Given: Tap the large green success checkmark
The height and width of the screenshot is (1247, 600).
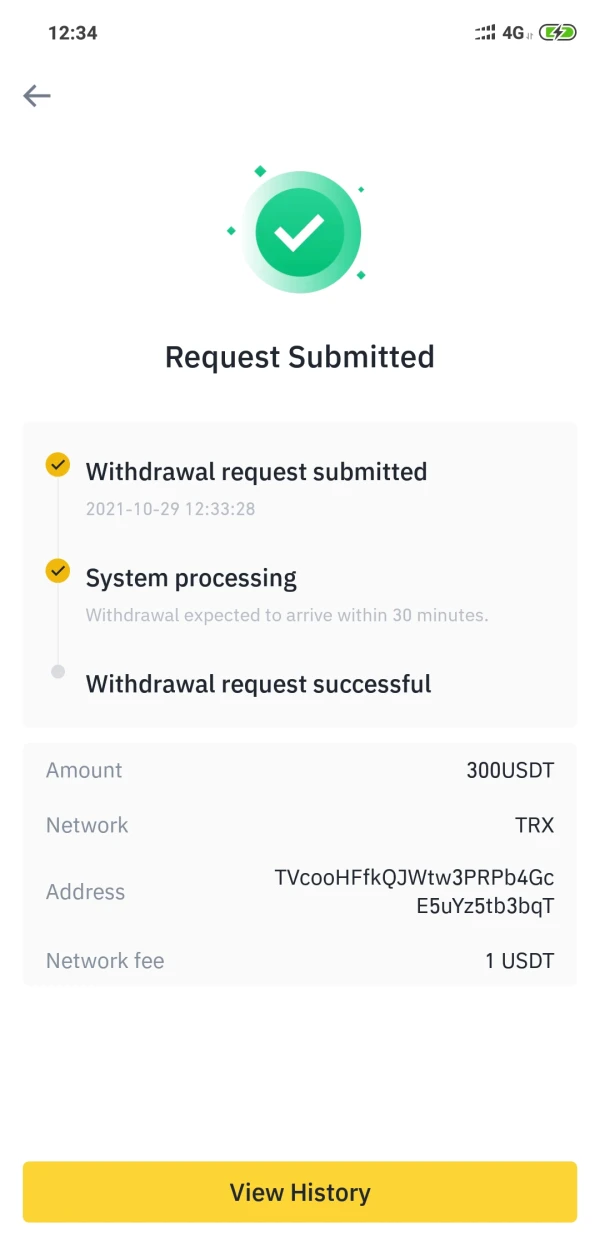Looking at the screenshot, I should [300, 232].
